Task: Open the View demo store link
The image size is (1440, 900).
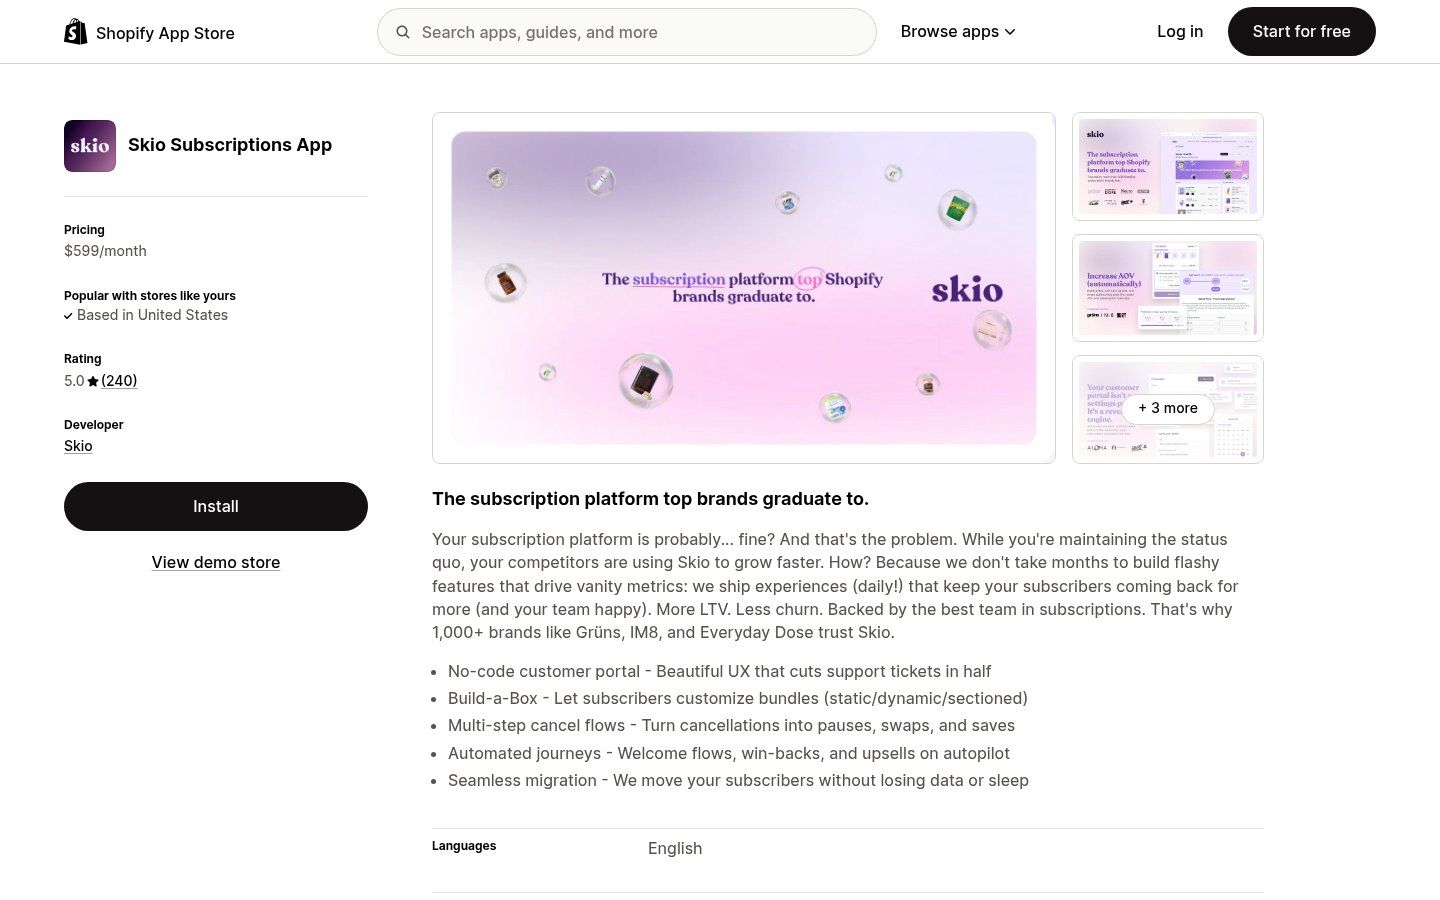Action: (x=215, y=562)
